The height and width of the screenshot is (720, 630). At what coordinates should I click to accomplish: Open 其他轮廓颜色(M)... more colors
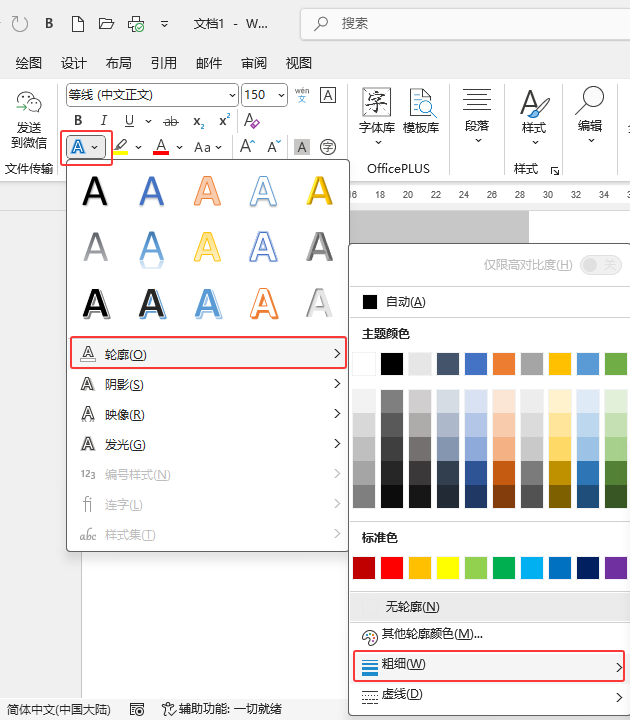click(489, 636)
